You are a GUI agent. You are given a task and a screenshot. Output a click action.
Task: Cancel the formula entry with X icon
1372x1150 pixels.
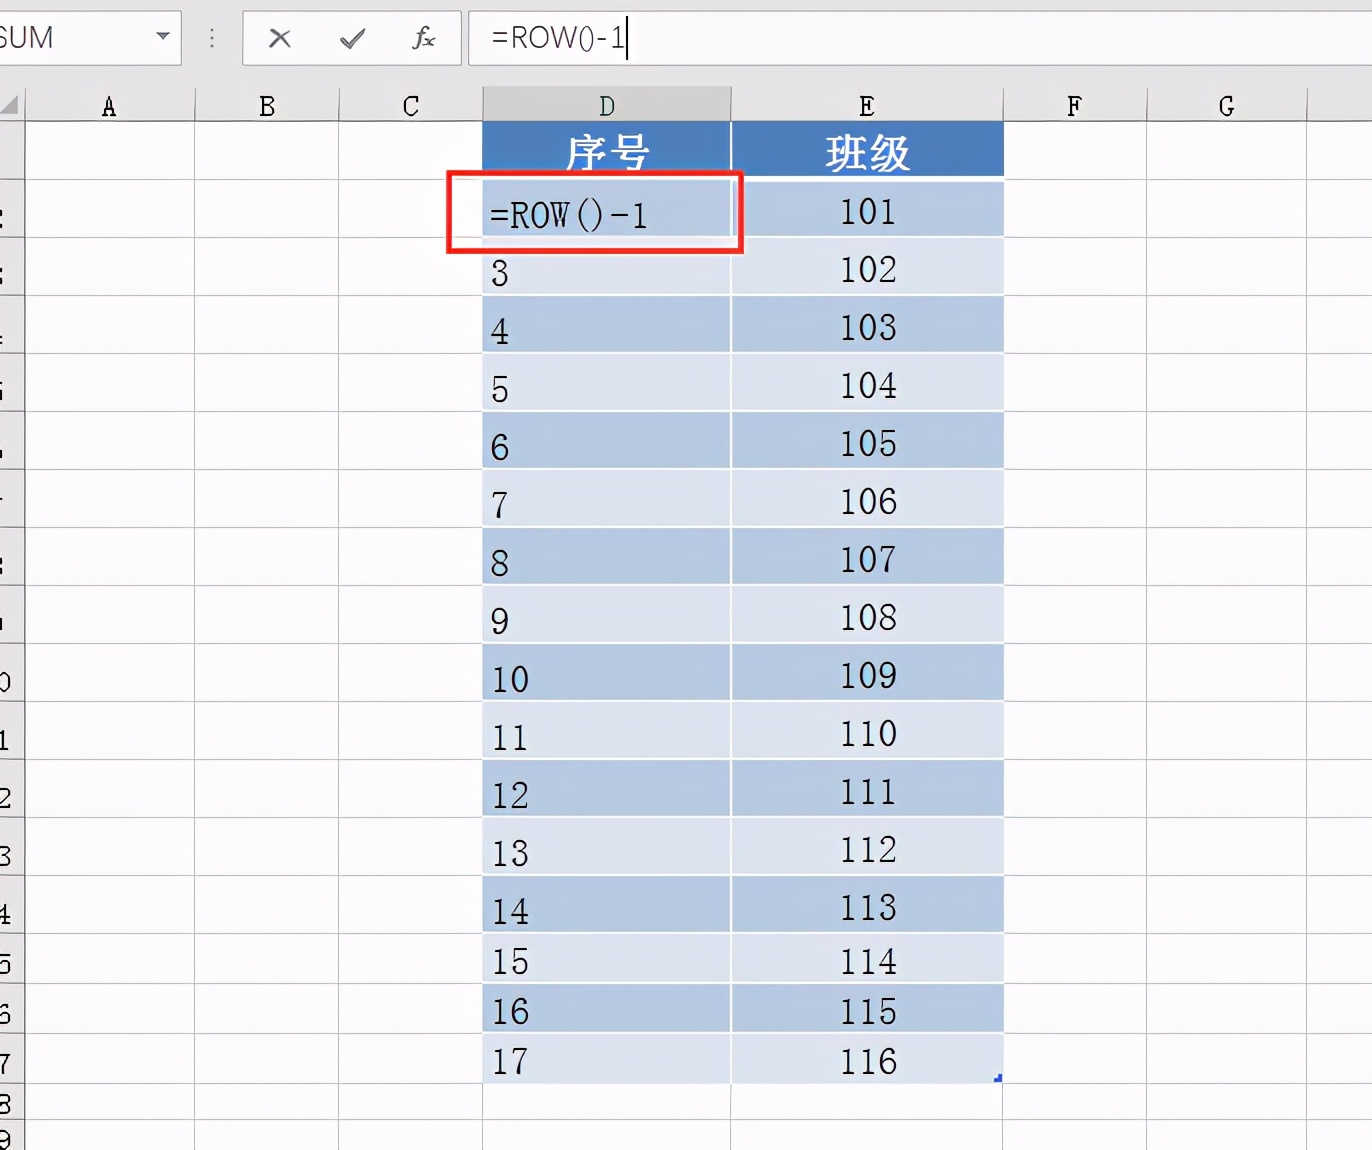(x=280, y=39)
